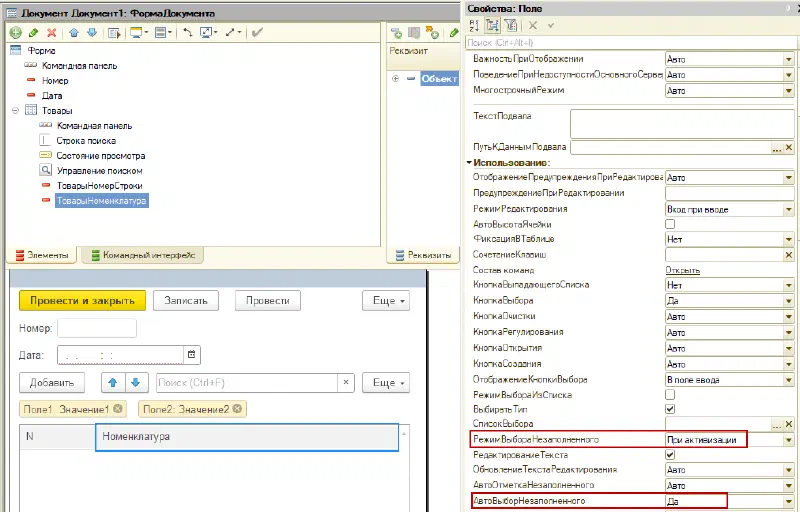Click the Поиск (Ctrl+F) field in preview
This screenshot has height=512, width=800.
coord(247,382)
